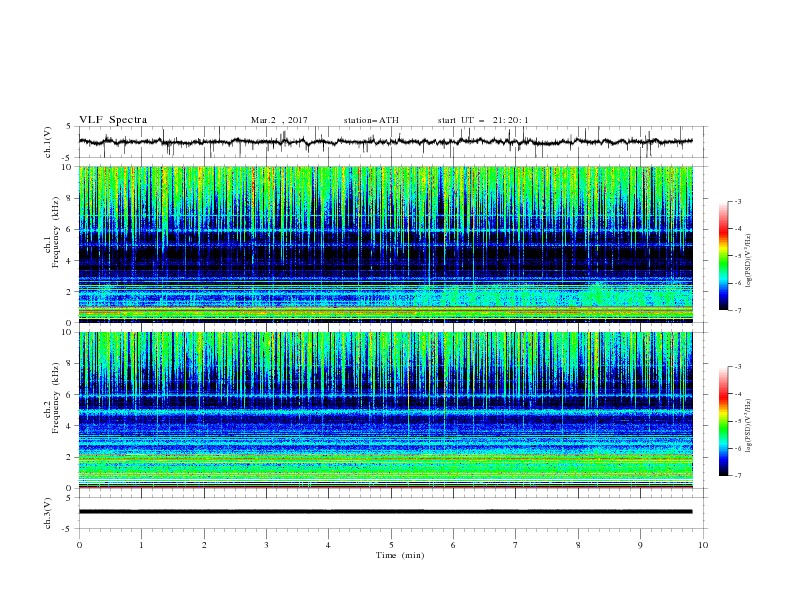Click the ch.1 voltage waveform trace

tap(385, 142)
